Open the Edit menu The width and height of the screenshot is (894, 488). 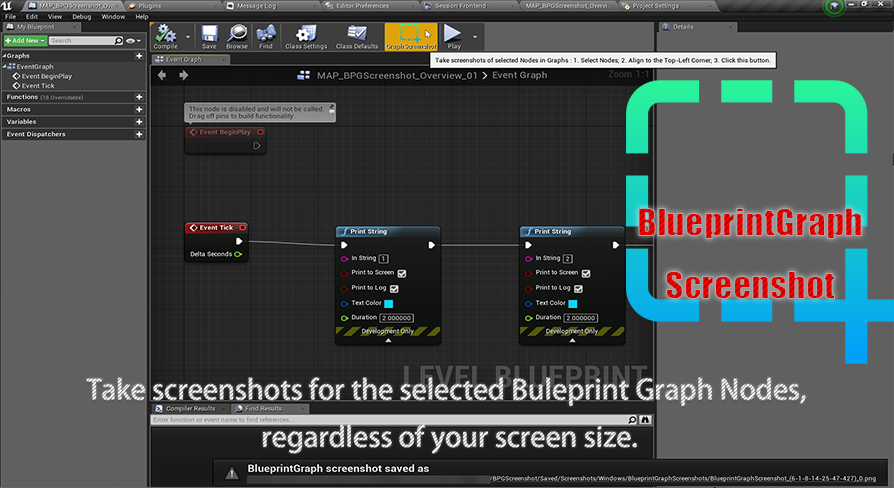tap(31, 17)
